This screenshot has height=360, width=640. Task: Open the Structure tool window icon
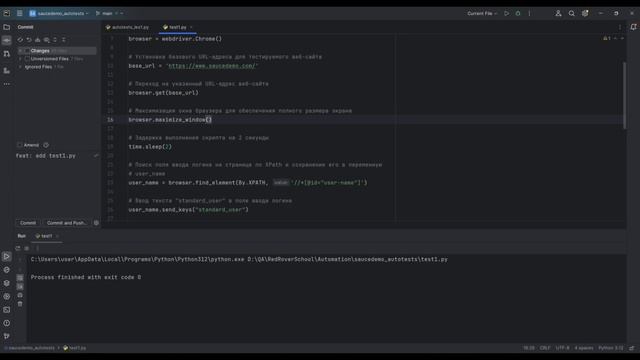pyautogui.click(x=7, y=71)
